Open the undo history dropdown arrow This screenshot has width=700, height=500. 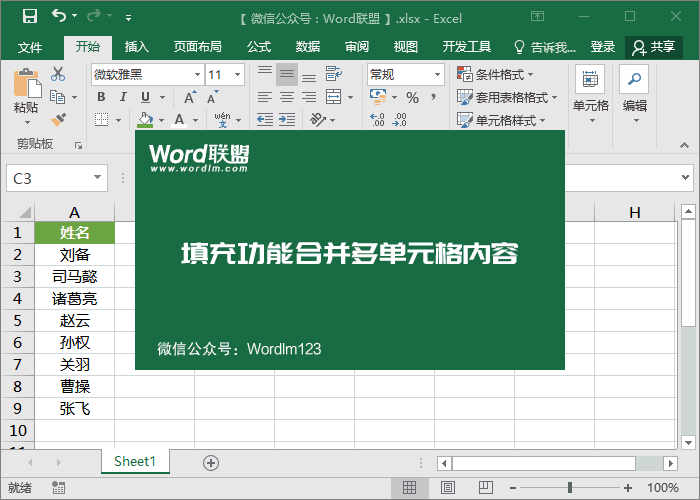point(75,16)
